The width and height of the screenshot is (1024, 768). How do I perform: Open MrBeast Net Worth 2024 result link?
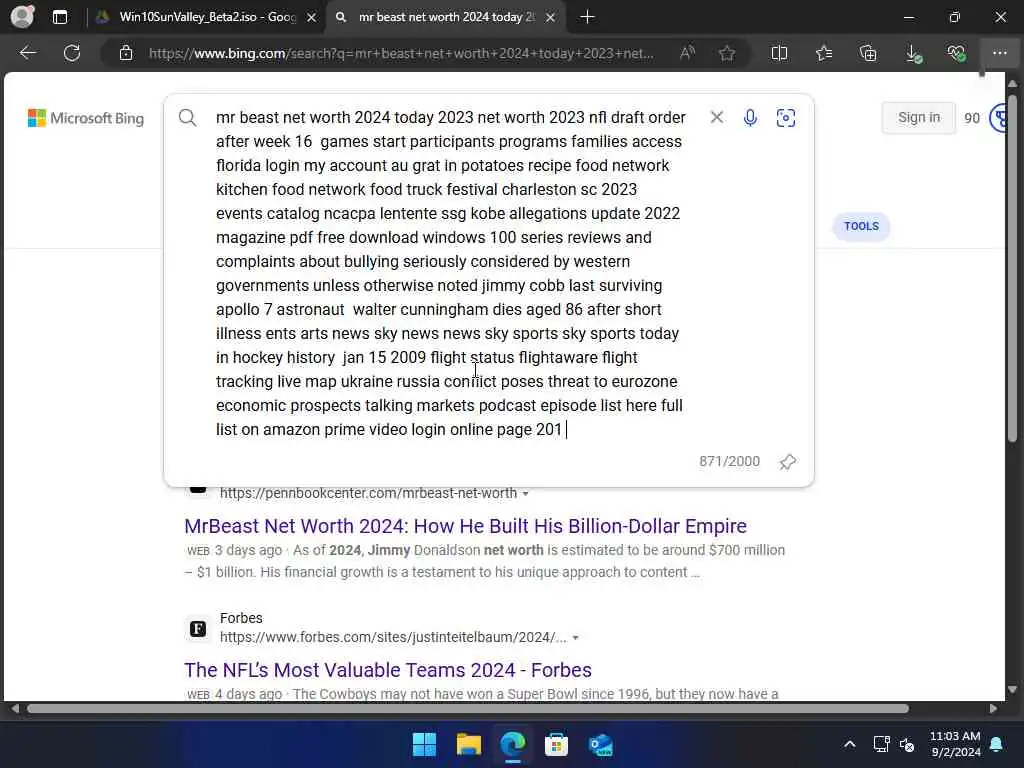[x=465, y=526]
